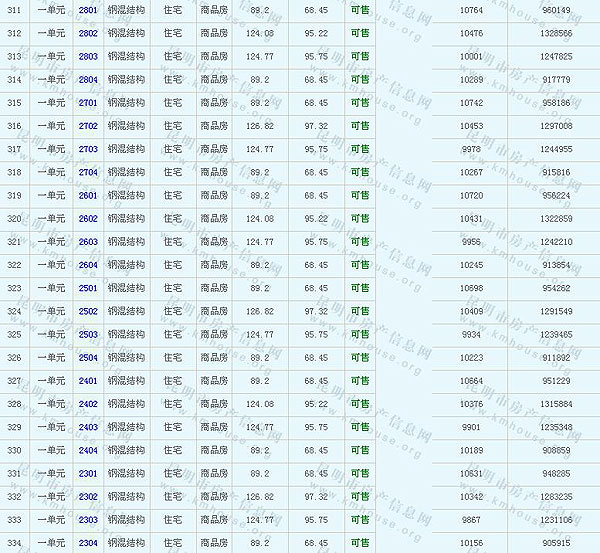The height and width of the screenshot is (553, 600).
Task: Click room number 2802 link
Action: point(88,33)
